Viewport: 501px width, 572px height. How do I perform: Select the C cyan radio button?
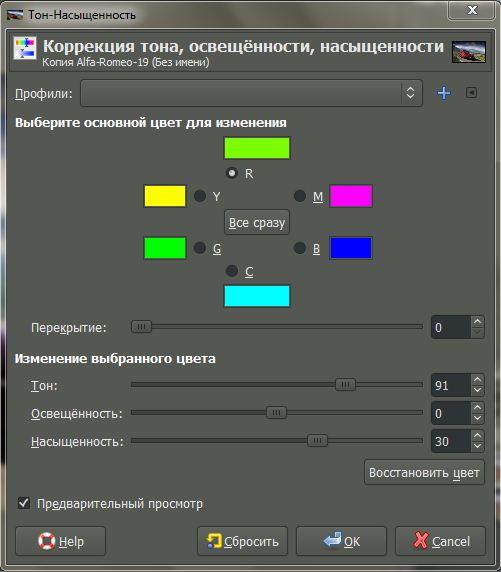[232, 271]
